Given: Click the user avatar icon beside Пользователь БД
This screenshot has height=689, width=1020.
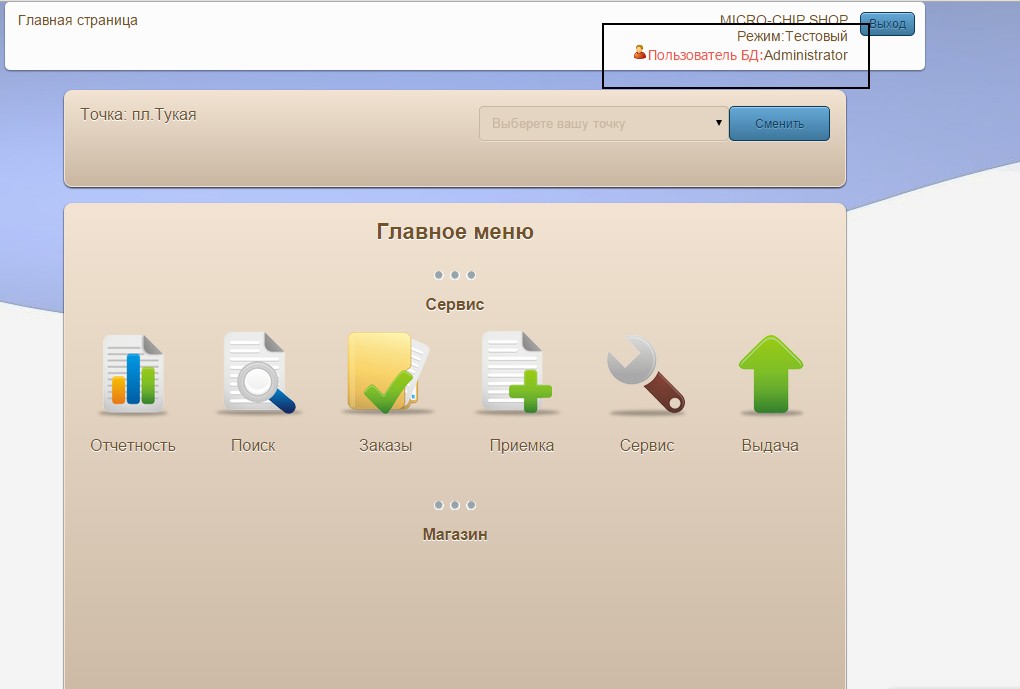Looking at the screenshot, I should tap(640, 53).
